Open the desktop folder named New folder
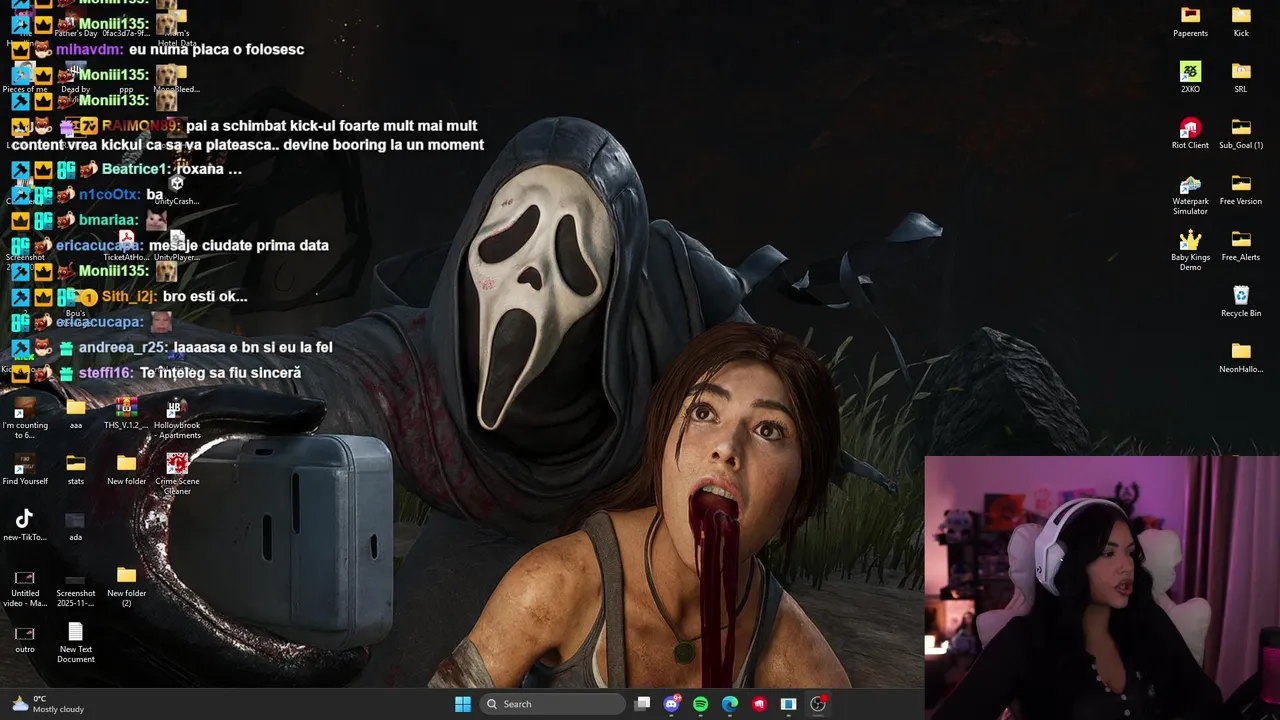This screenshot has height=720, width=1280. (x=126, y=469)
